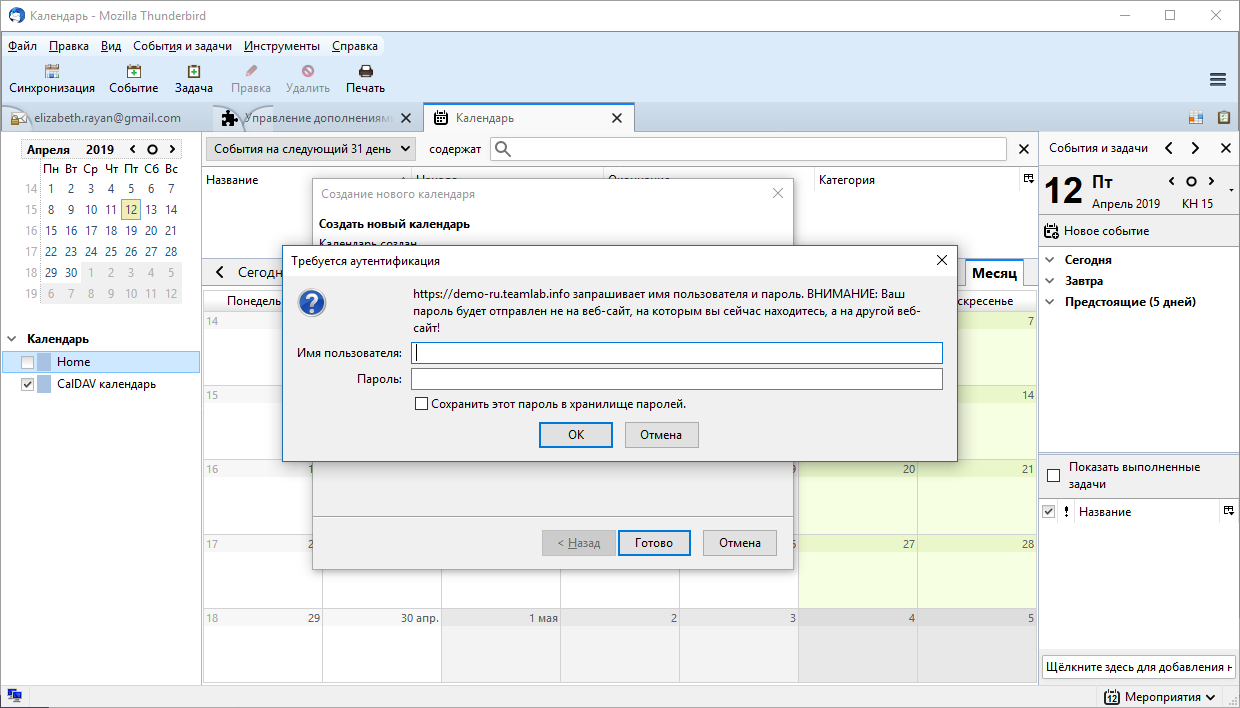The width and height of the screenshot is (1240, 708).
Task: Click the tasks column picker icon
Action: (x=1228, y=511)
